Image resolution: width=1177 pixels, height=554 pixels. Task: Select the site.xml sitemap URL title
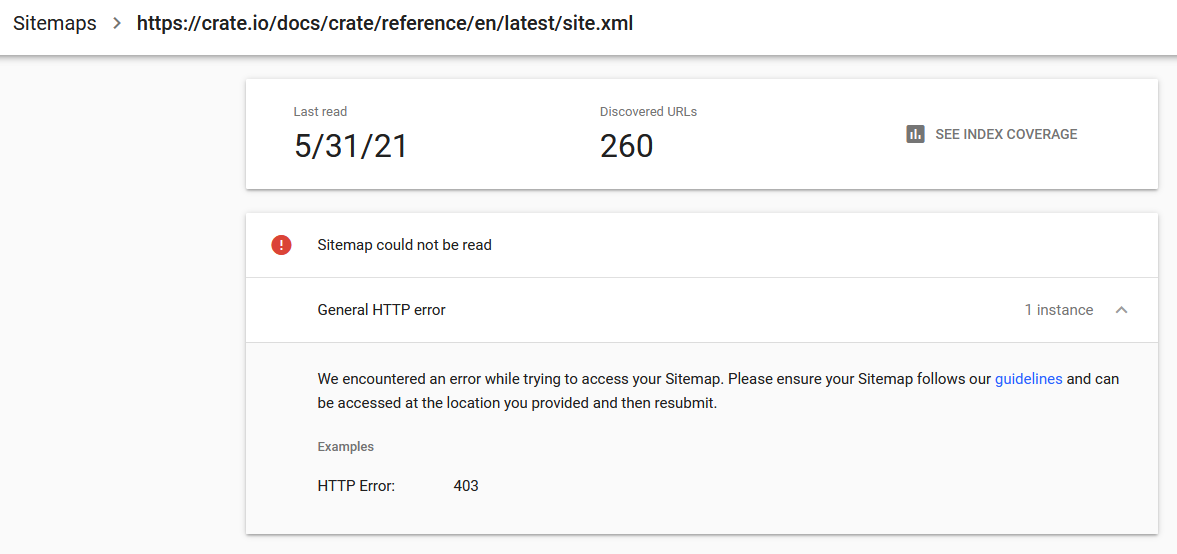click(384, 23)
